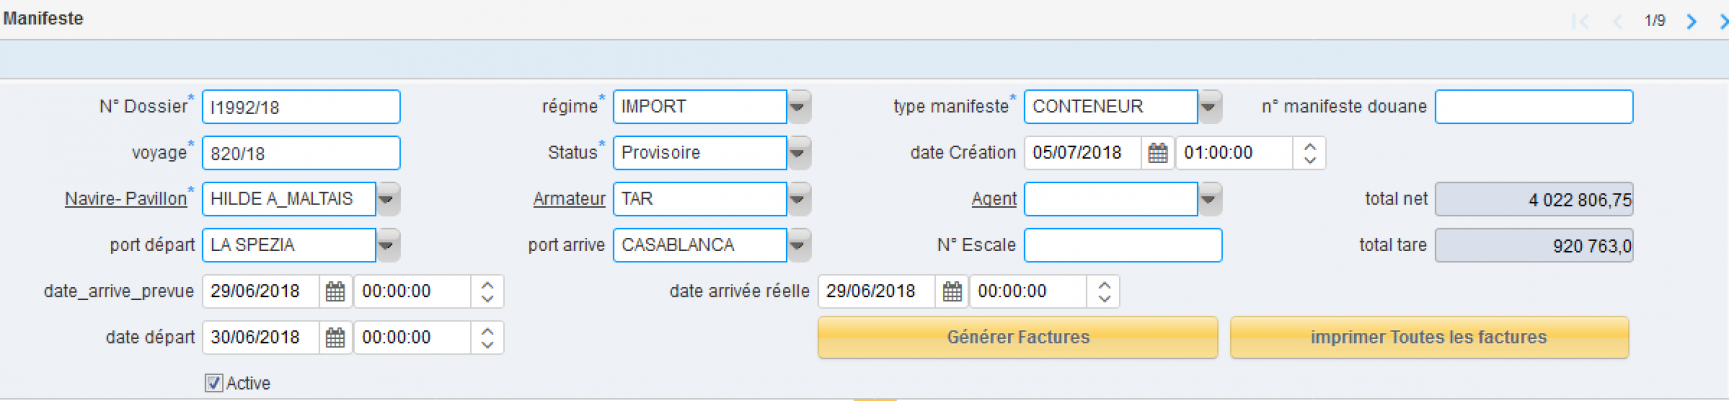The image size is (1729, 401).
Task: Open calendar picker for date Création
Action: pyautogui.click(x=1157, y=153)
